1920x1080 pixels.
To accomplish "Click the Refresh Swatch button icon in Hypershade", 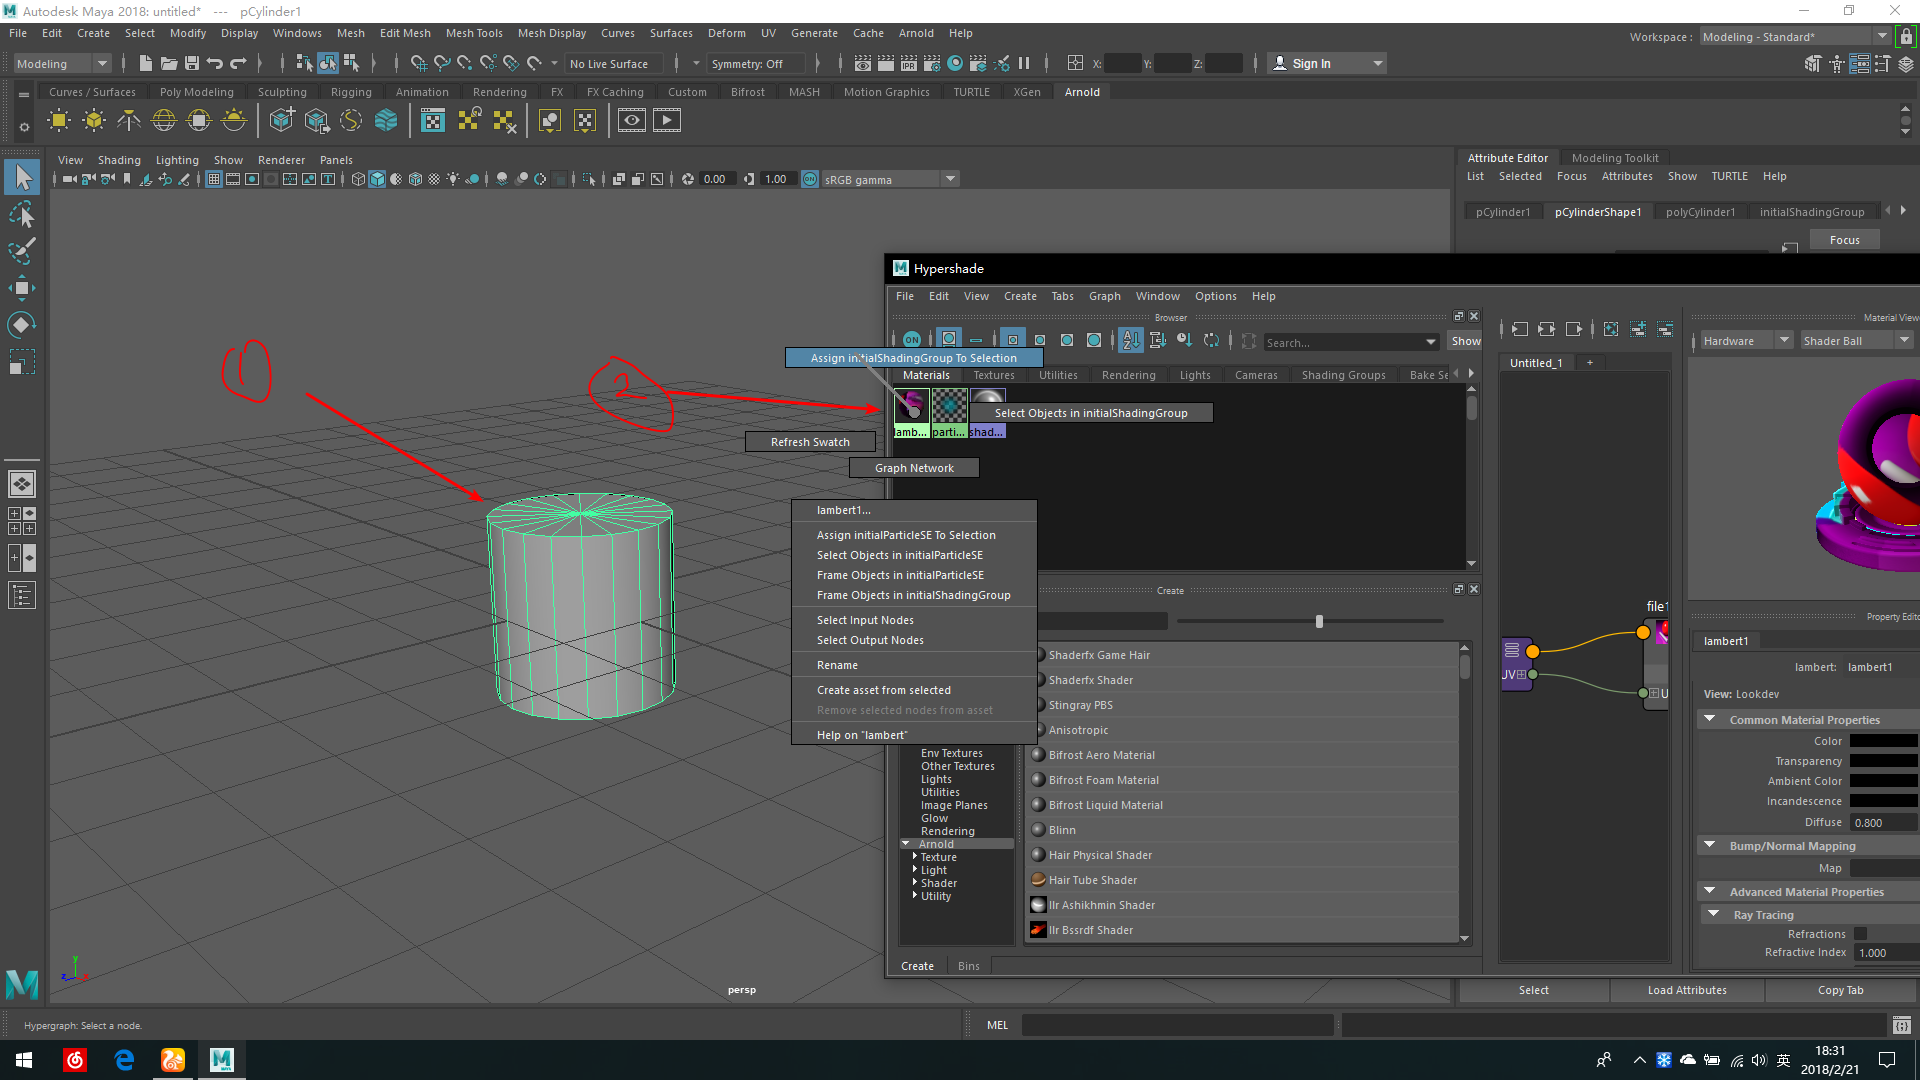I will (x=810, y=441).
